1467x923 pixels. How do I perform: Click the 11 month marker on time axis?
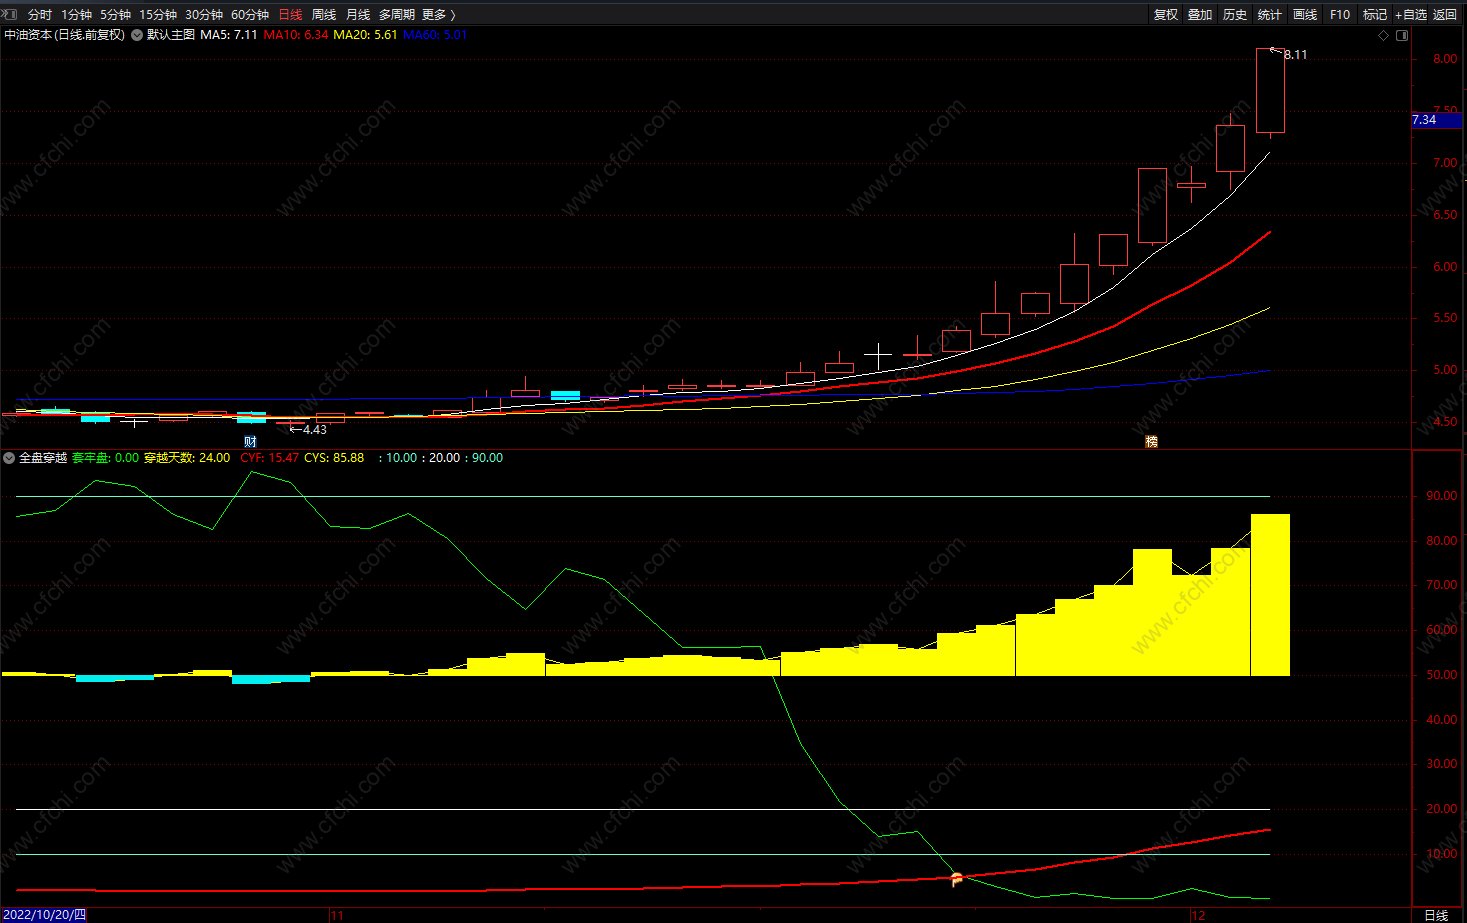click(x=337, y=915)
